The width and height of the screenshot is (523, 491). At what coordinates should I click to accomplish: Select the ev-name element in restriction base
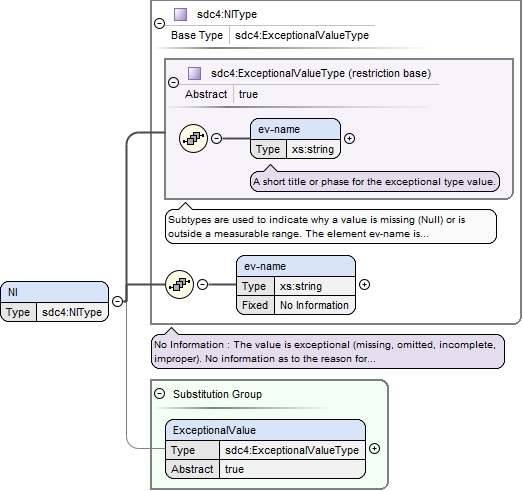click(x=296, y=138)
